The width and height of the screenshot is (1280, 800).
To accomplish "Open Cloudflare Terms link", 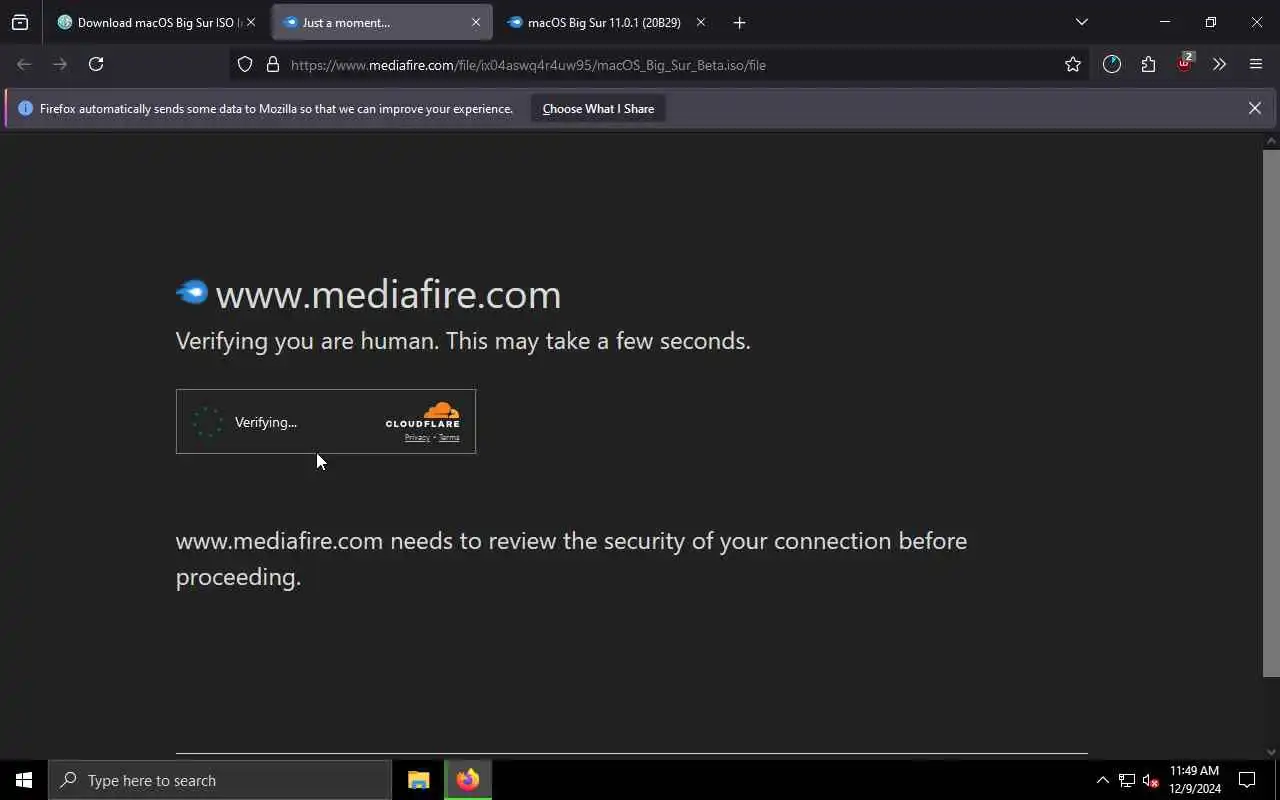I will 449,437.
